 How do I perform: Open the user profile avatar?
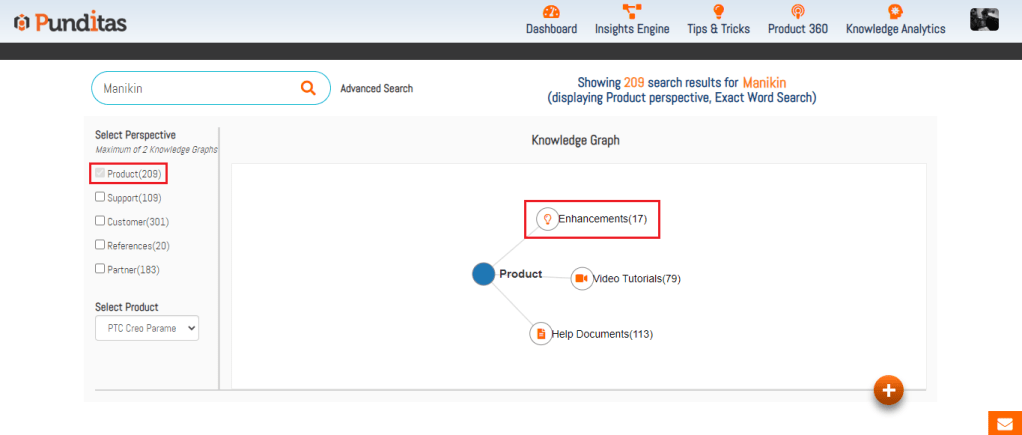(x=984, y=20)
